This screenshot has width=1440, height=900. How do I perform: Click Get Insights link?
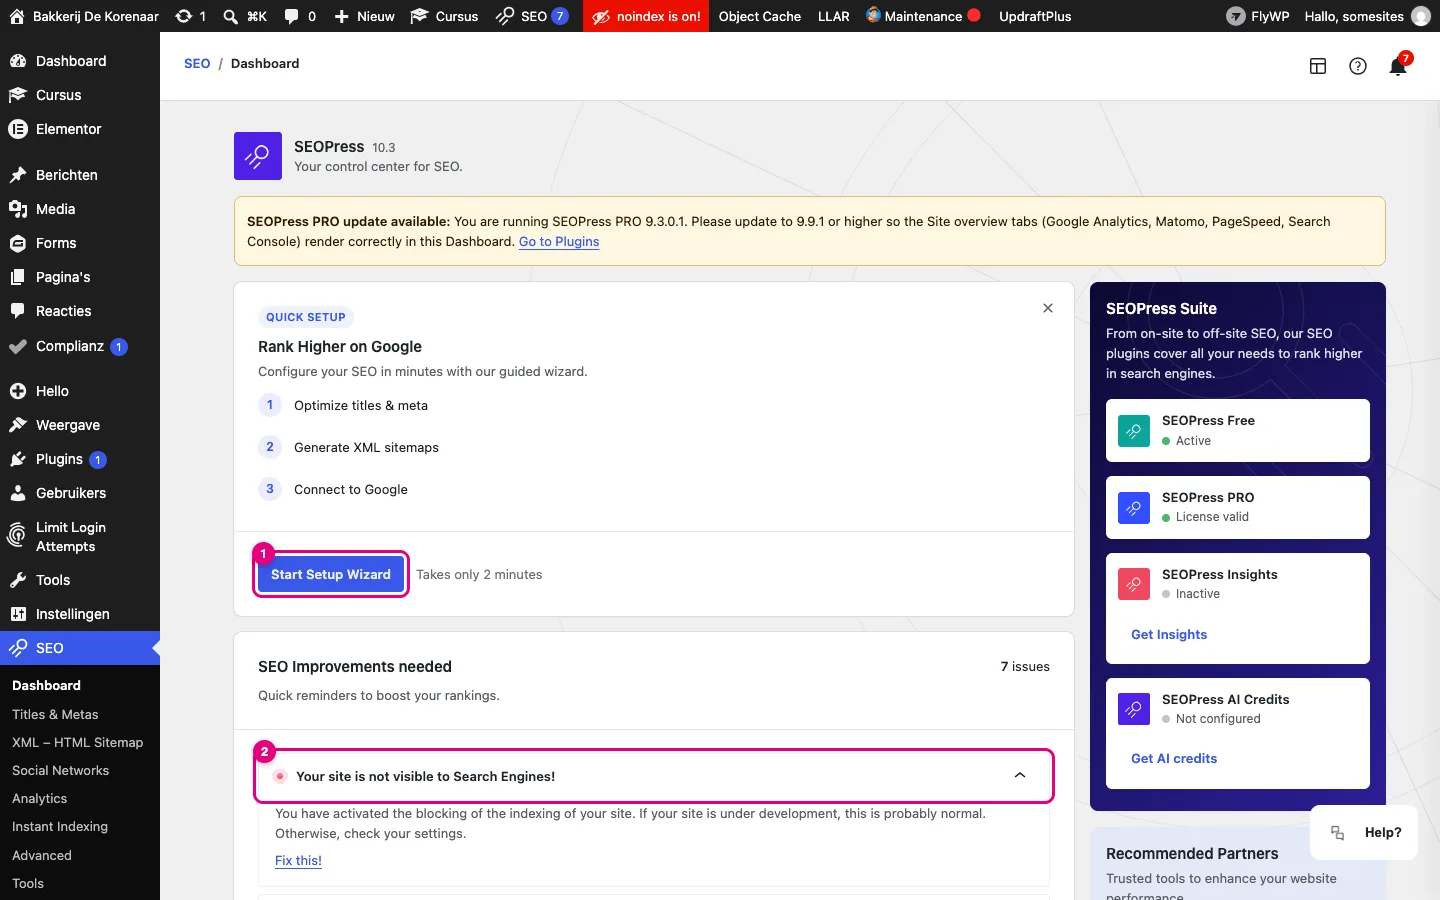pos(1169,634)
